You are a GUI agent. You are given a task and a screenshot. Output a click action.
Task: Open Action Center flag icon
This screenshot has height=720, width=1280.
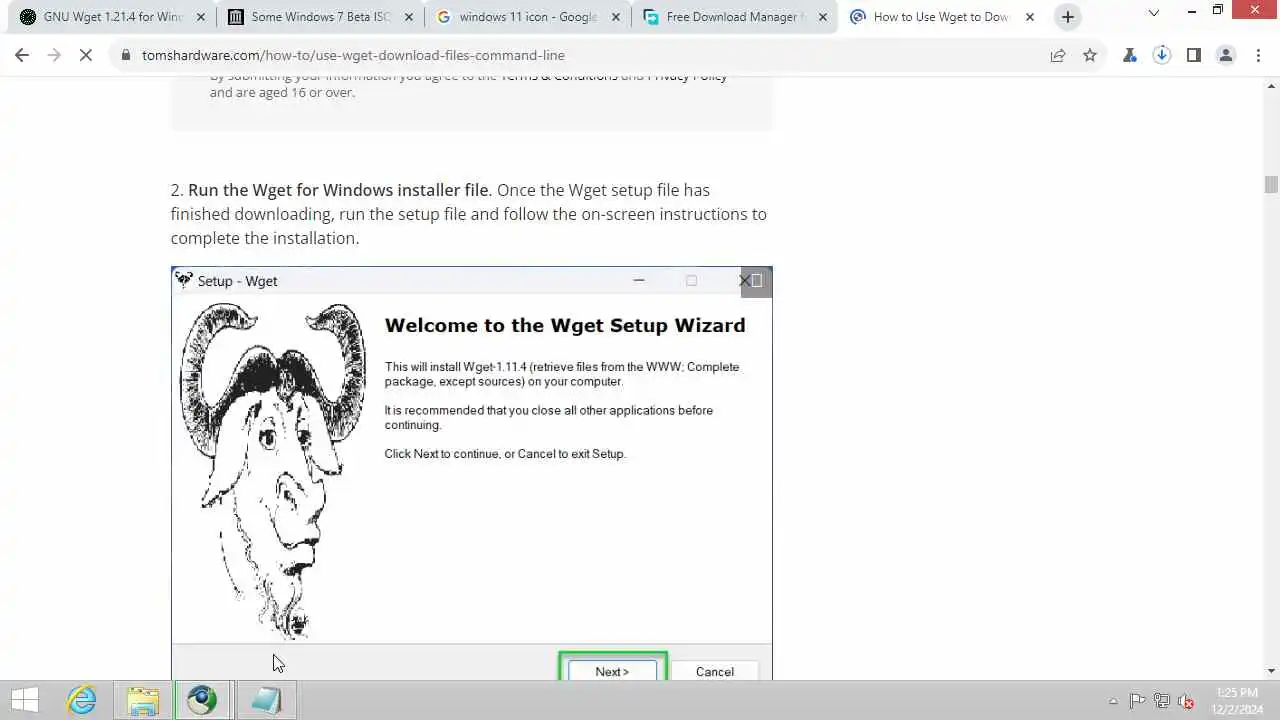(x=1137, y=701)
